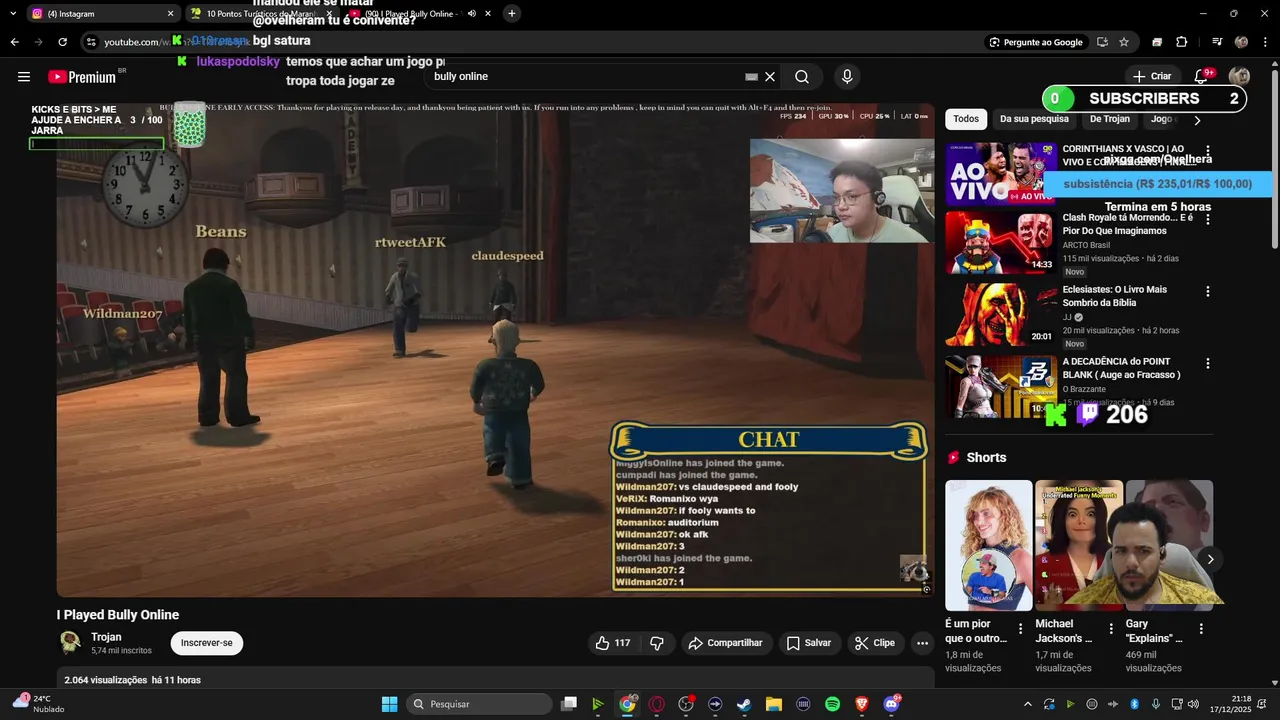Open the Trojan channel avatar

(70, 643)
